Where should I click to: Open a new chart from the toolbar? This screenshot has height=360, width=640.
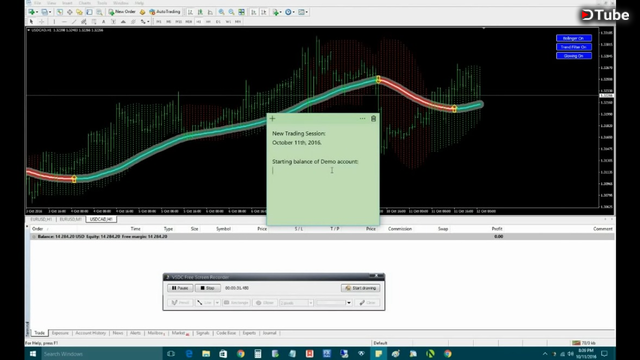click(x=31, y=12)
